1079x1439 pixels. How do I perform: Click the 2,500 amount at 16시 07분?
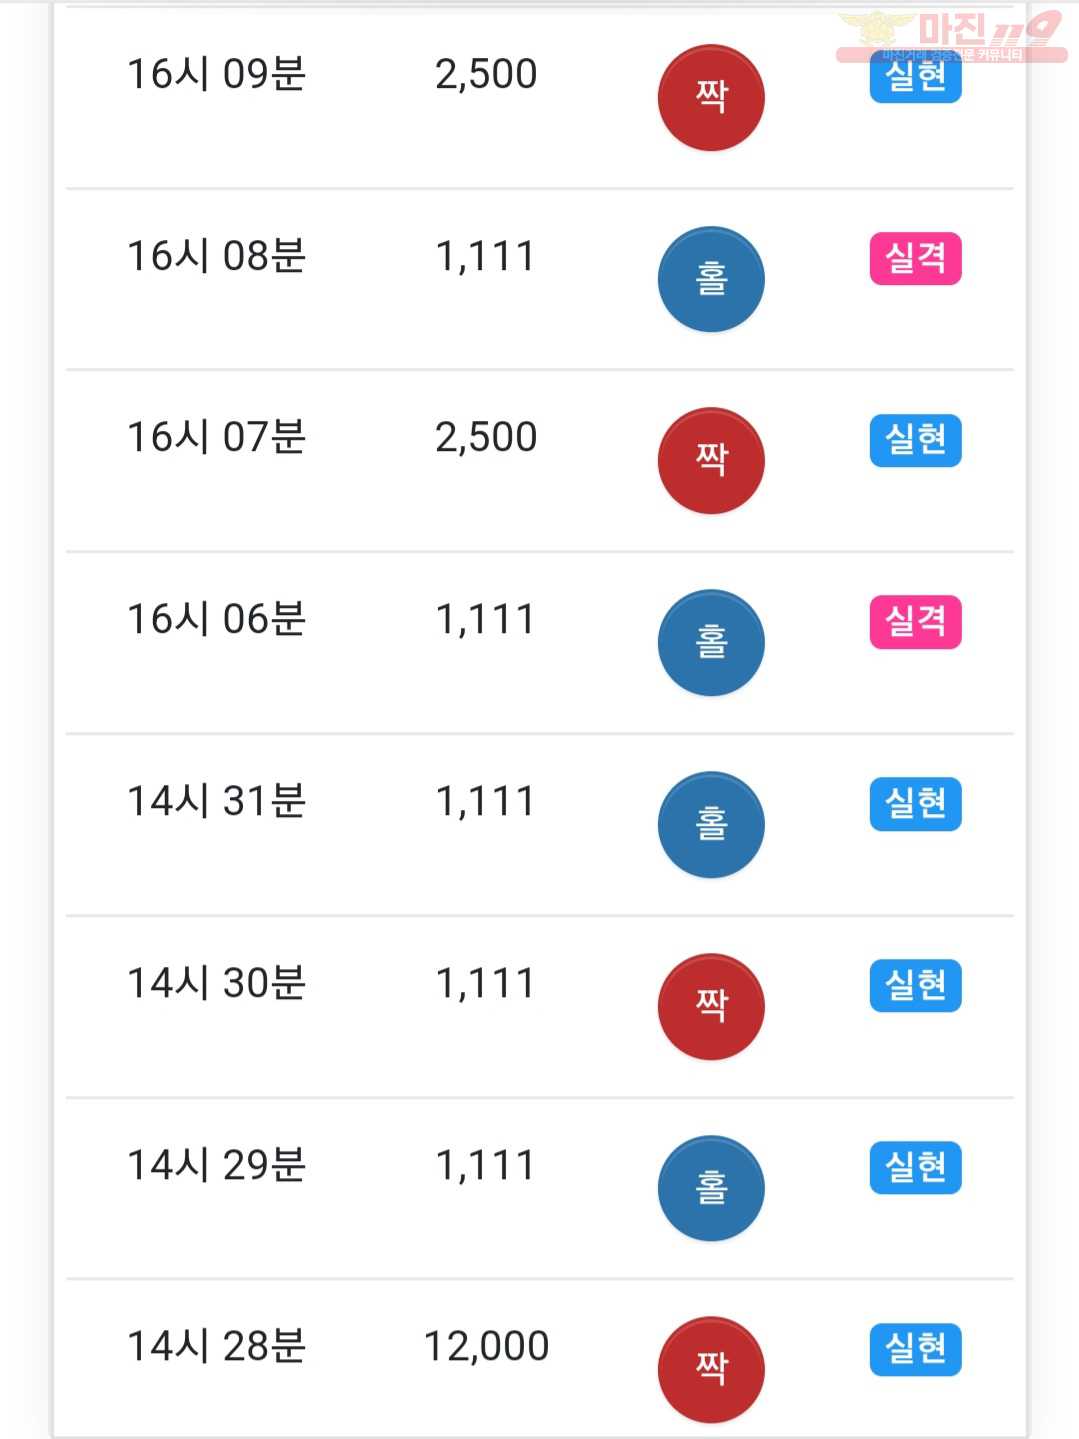pyautogui.click(x=486, y=437)
